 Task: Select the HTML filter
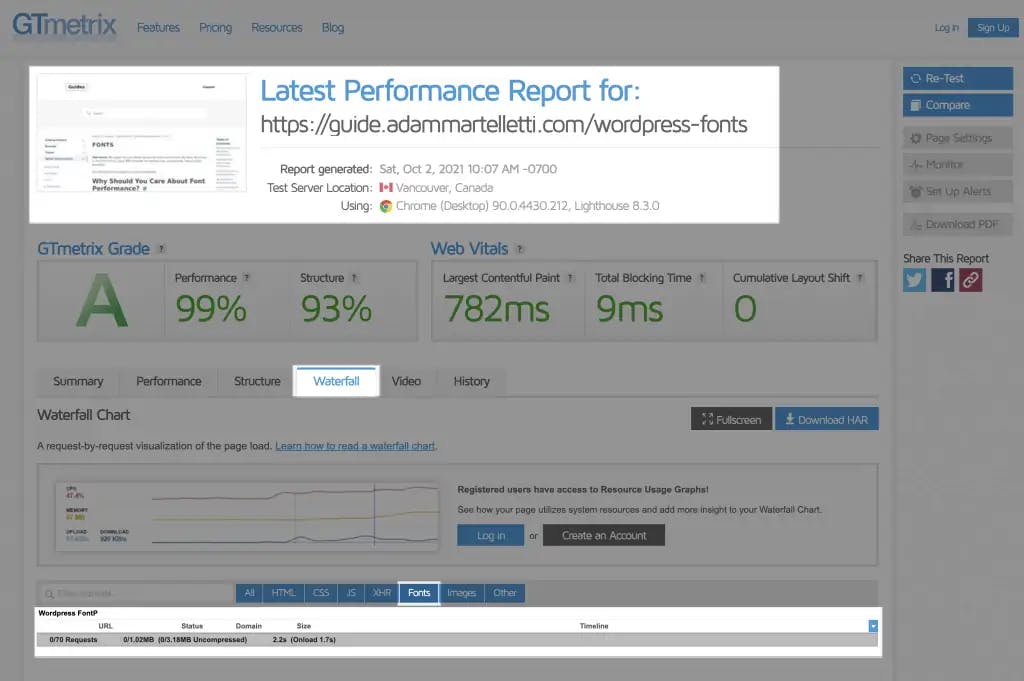283,593
